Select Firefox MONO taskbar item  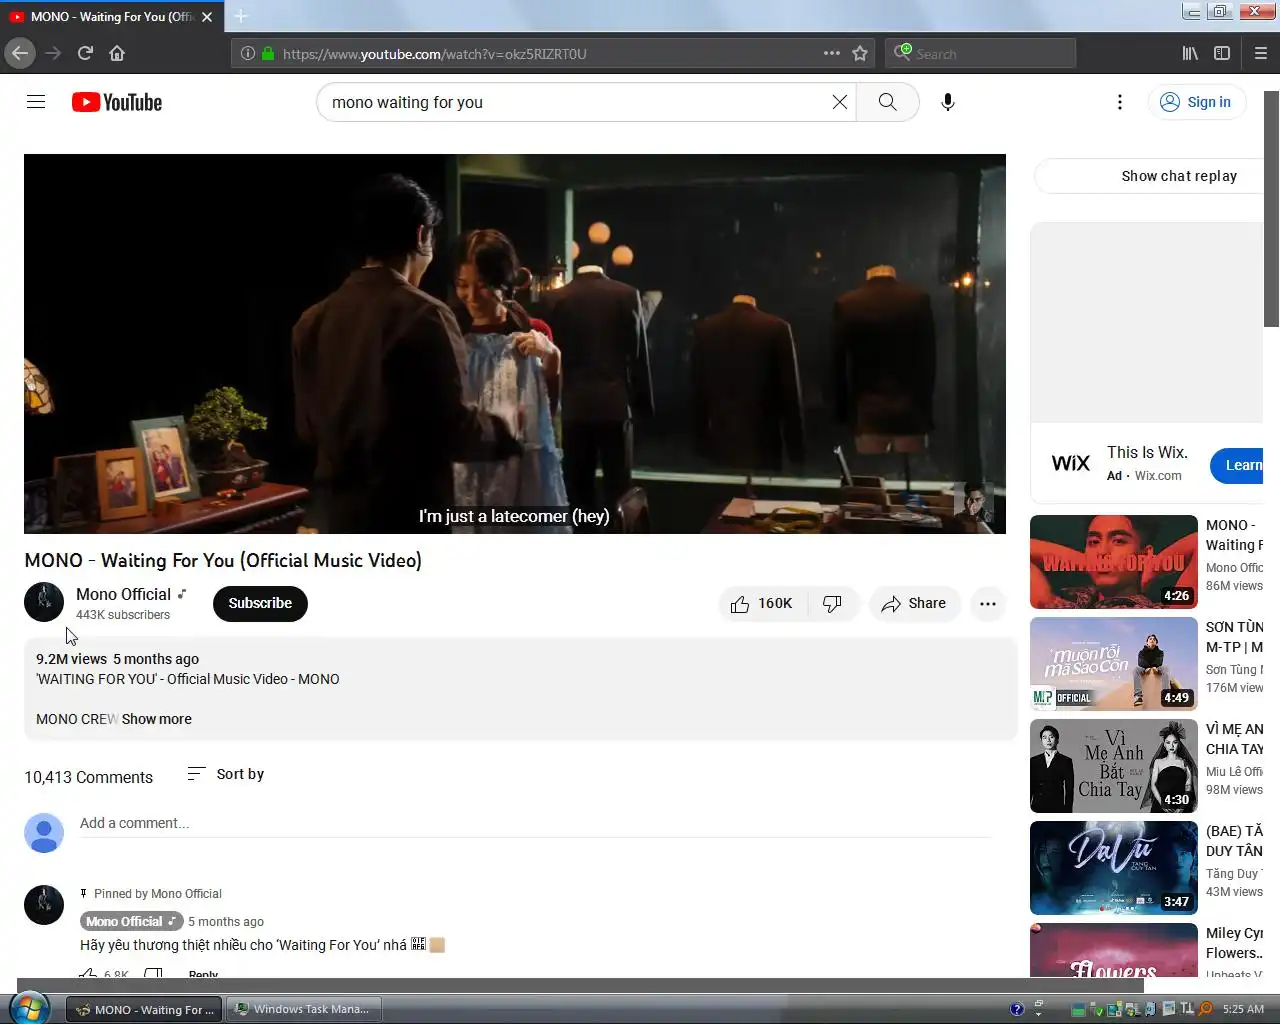click(x=145, y=1009)
